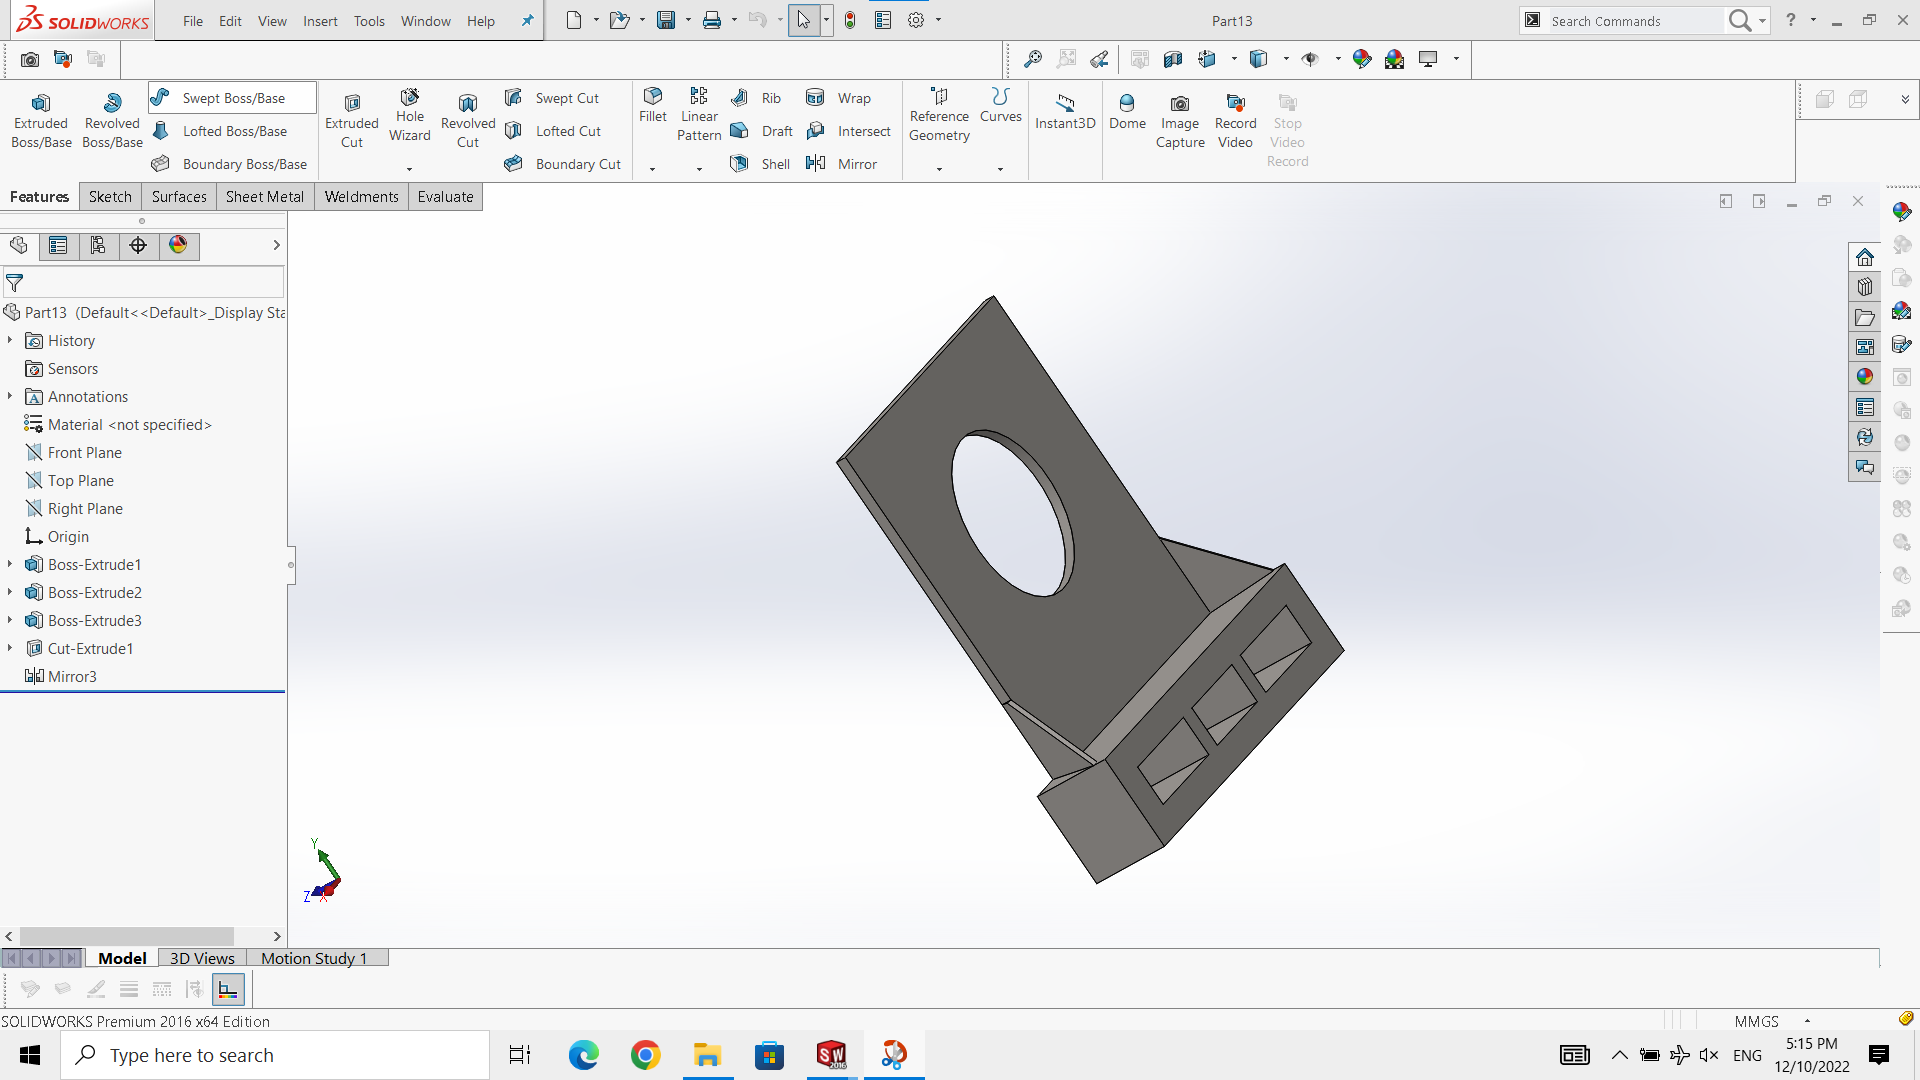The height and width of the screenshot is (1080, 1920).
Task: Open the File menu
Action: [x=193, y=21]
